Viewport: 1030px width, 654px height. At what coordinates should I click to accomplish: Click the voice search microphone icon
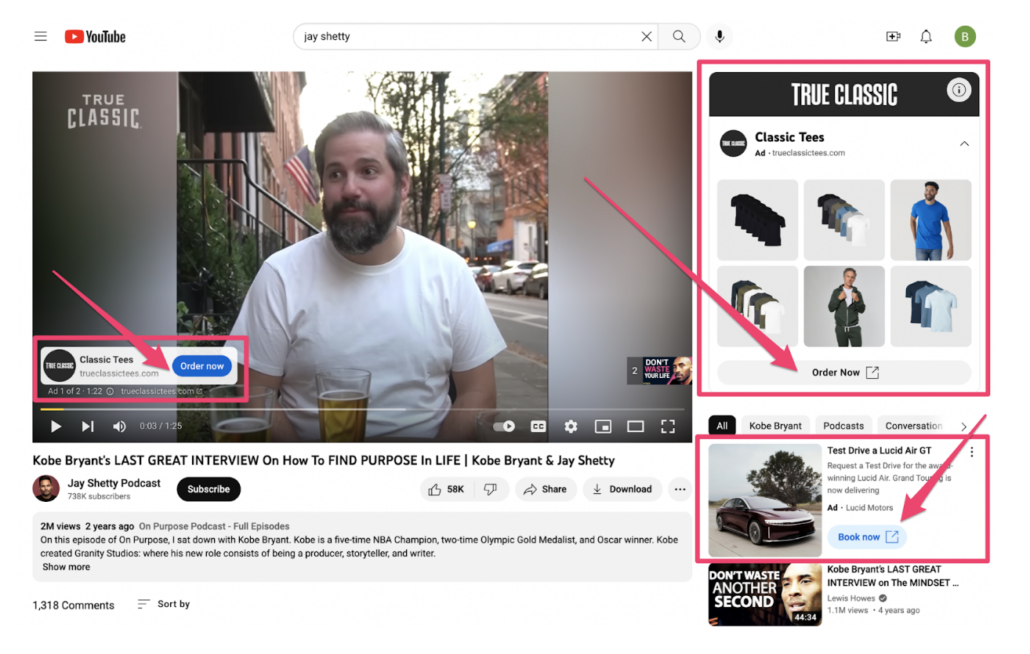point(718,37)
